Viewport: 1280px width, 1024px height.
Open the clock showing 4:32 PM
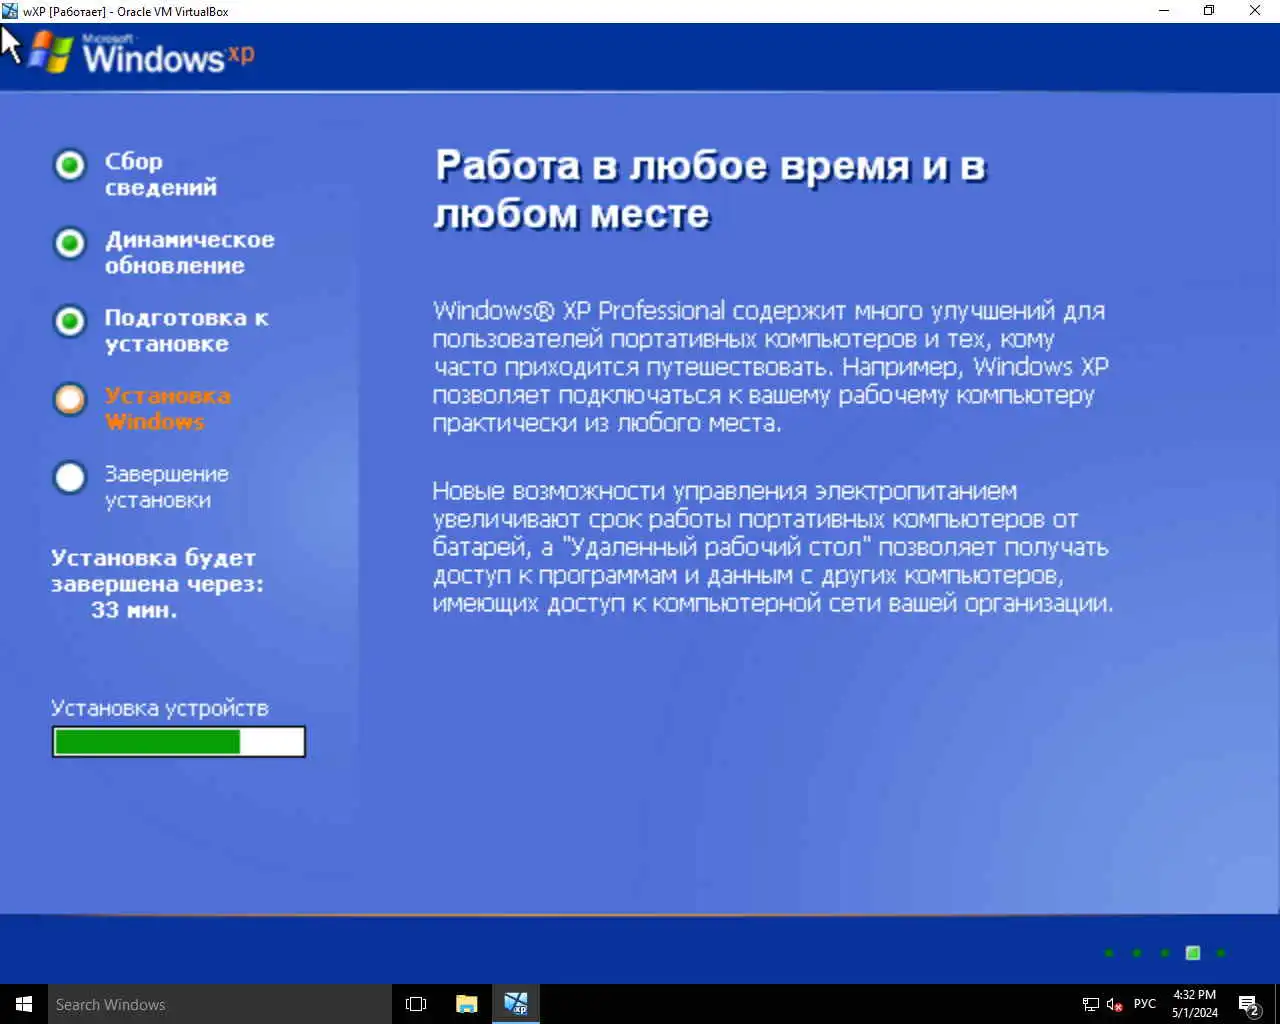tap(1195, 1004)
